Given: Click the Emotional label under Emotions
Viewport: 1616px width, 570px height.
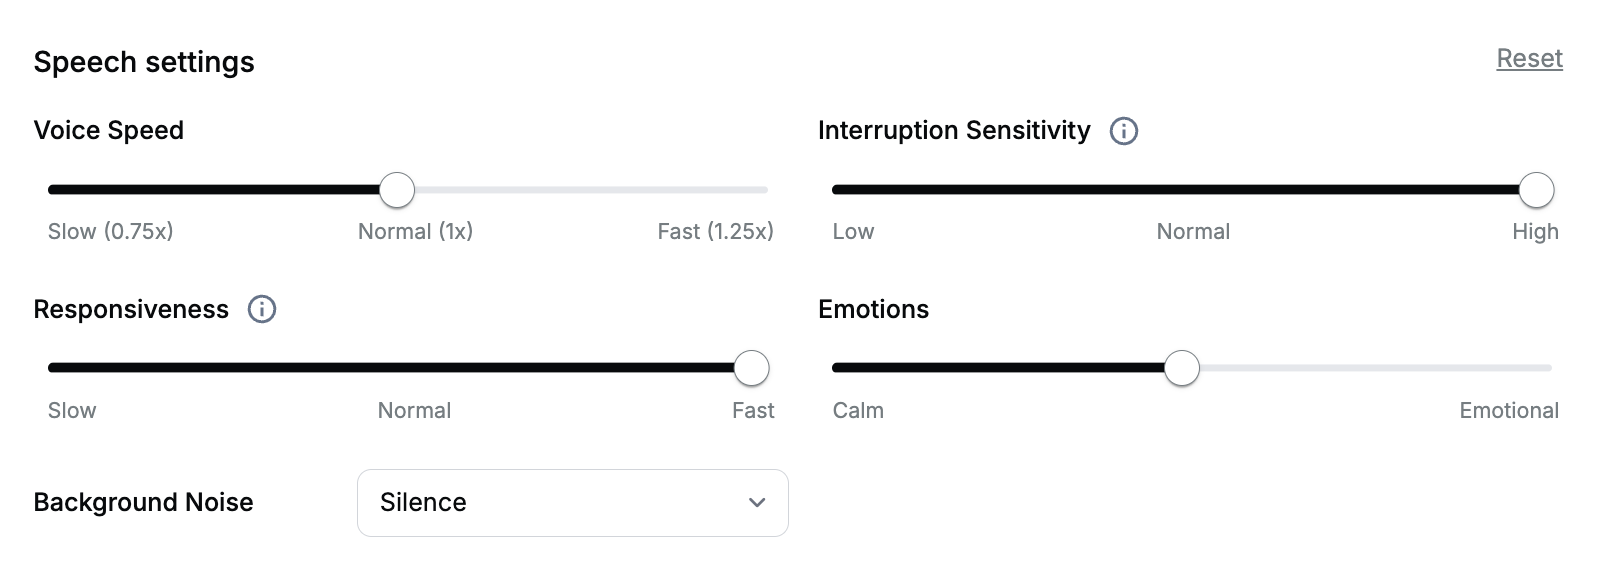Looking at the screenshot, I should click(x=1508, y=411).
